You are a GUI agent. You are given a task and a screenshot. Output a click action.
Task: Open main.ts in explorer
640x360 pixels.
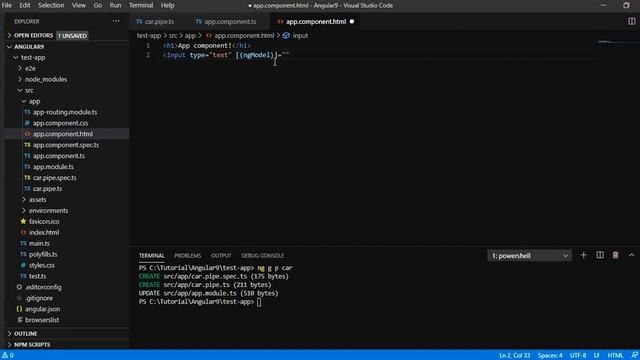39,243
